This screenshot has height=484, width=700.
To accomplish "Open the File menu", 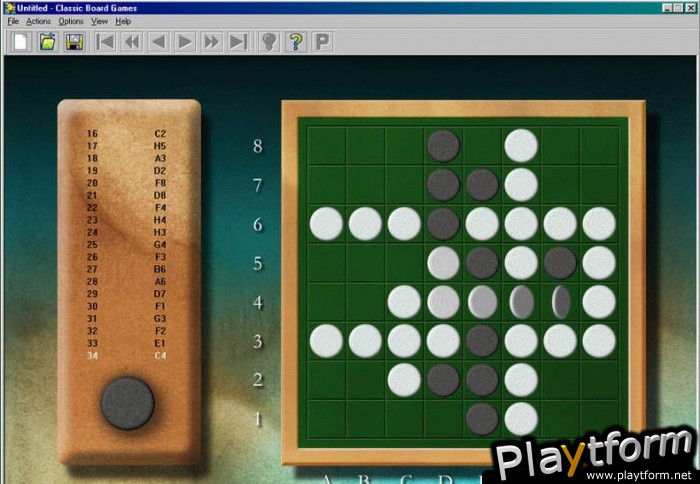I will (x=13, y=21).
